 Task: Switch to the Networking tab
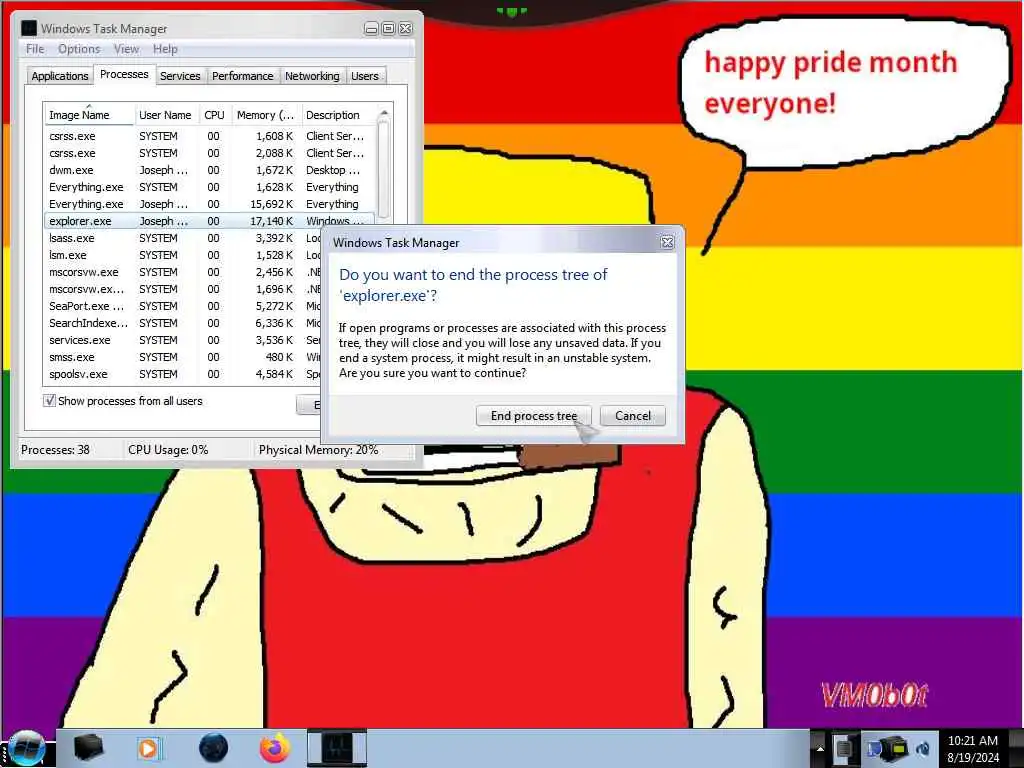tap(312, 76)
